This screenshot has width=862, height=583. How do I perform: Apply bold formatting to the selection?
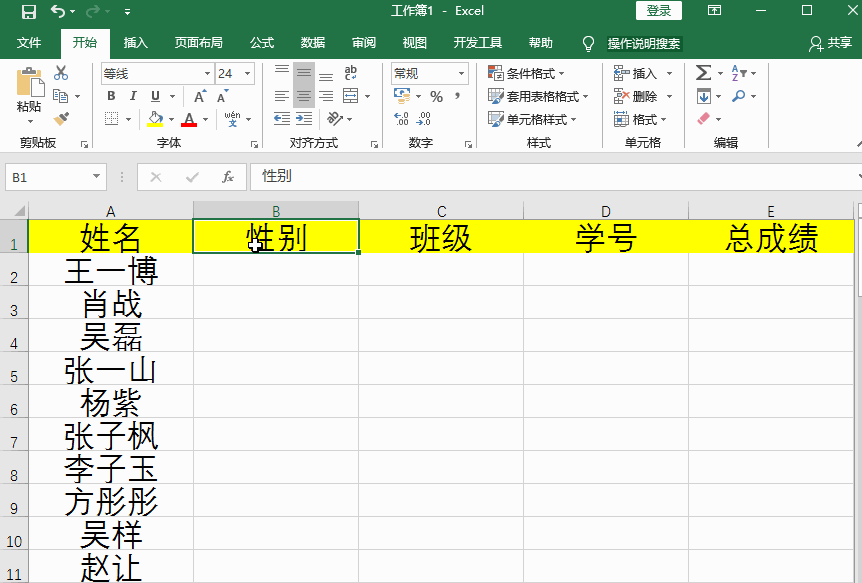(111, 96)
